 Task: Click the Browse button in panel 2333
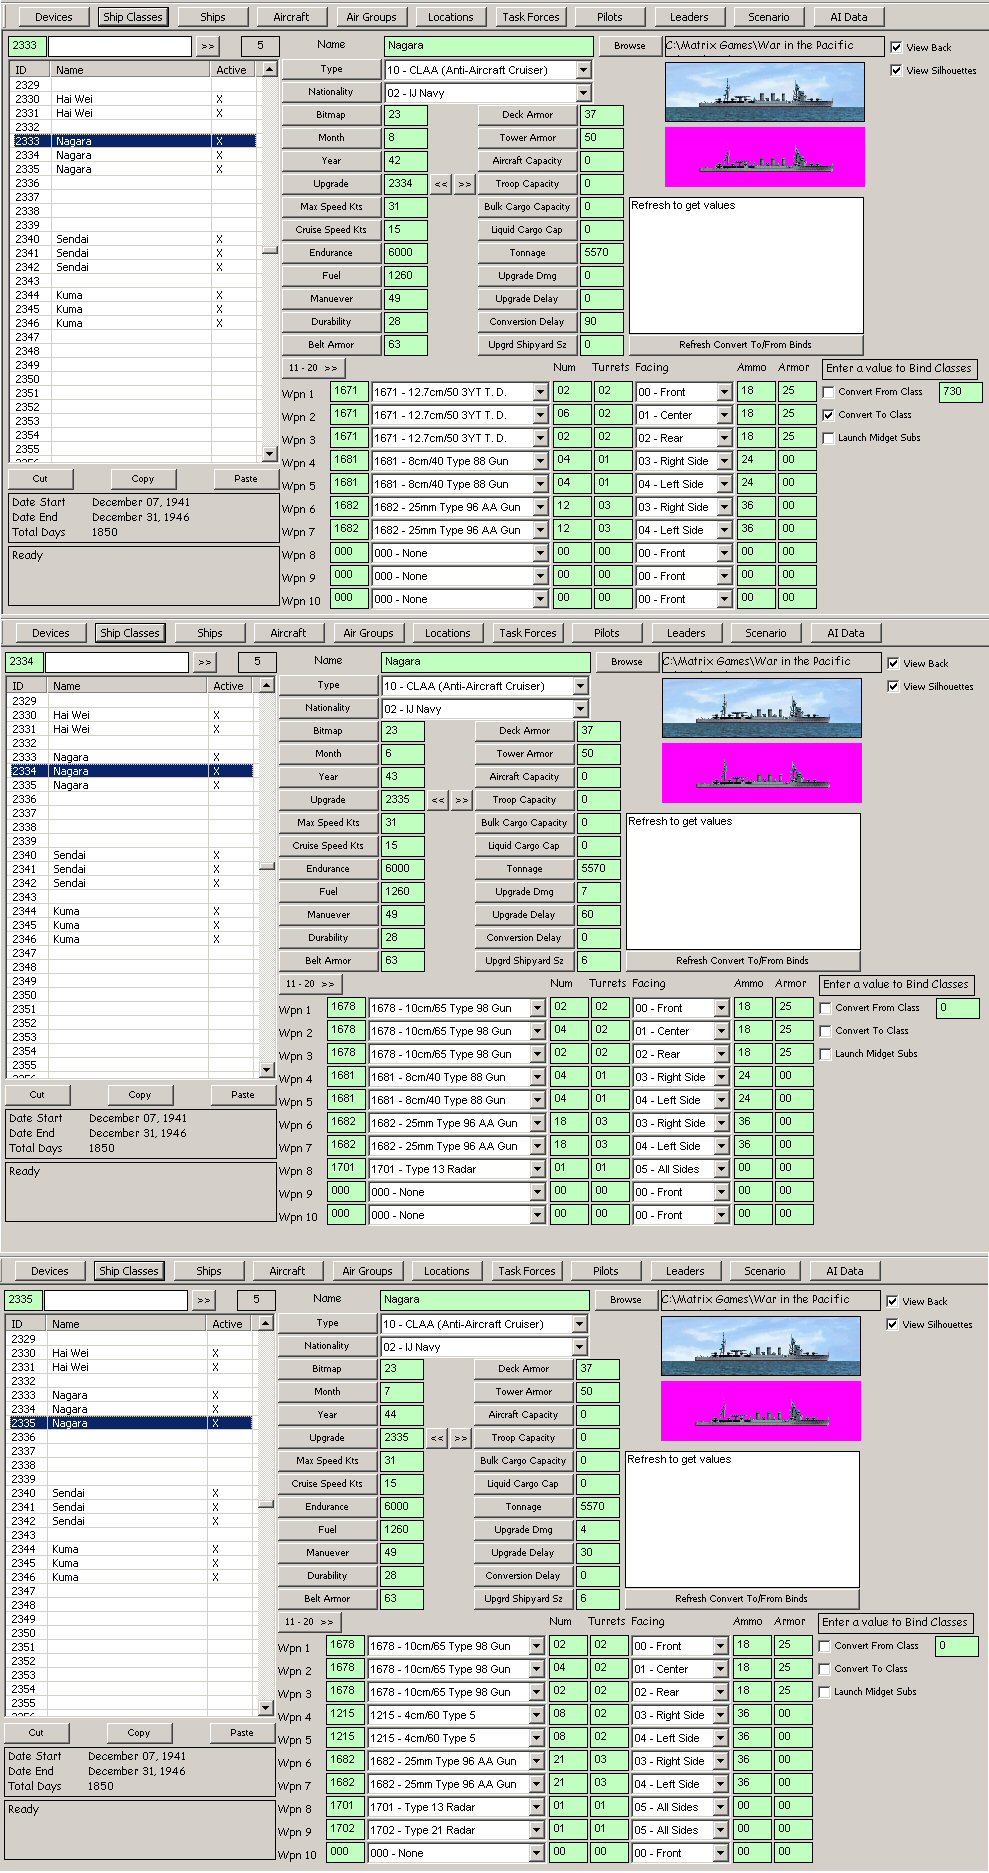pos(630,46)
